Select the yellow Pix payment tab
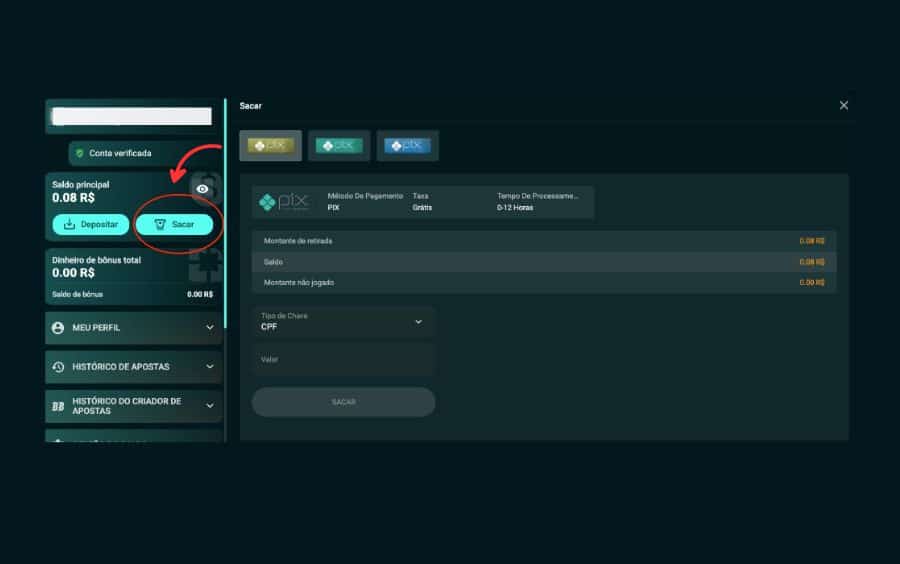 pyautogui.click(x=270, y=145)
